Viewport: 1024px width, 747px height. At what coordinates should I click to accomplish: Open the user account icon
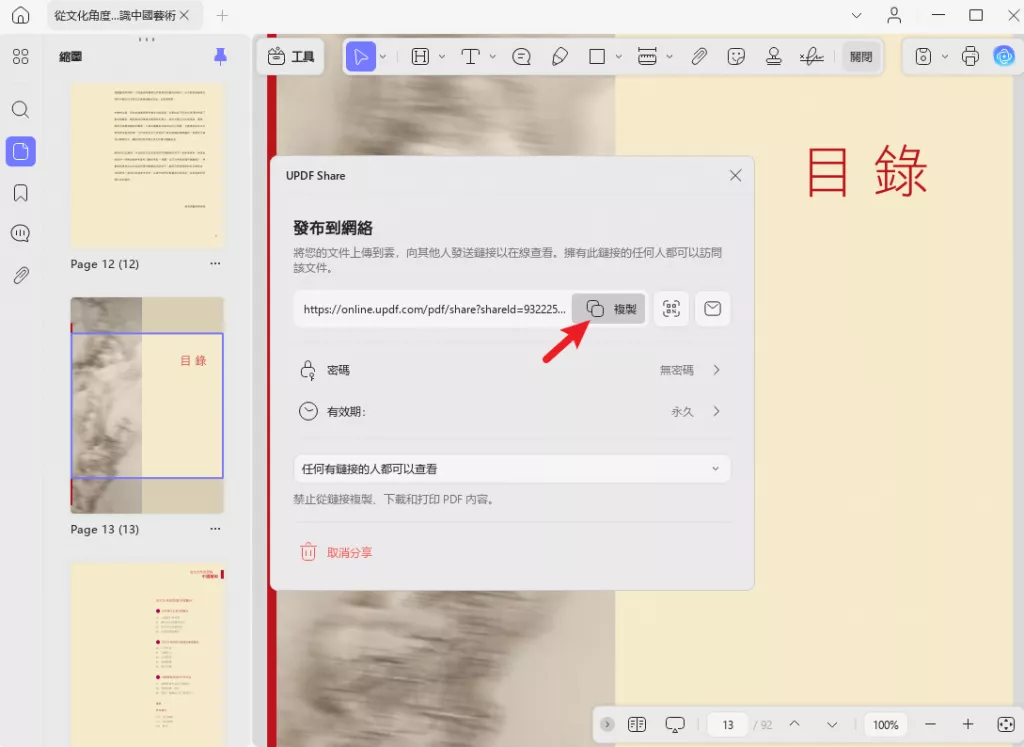click(894, 15)
